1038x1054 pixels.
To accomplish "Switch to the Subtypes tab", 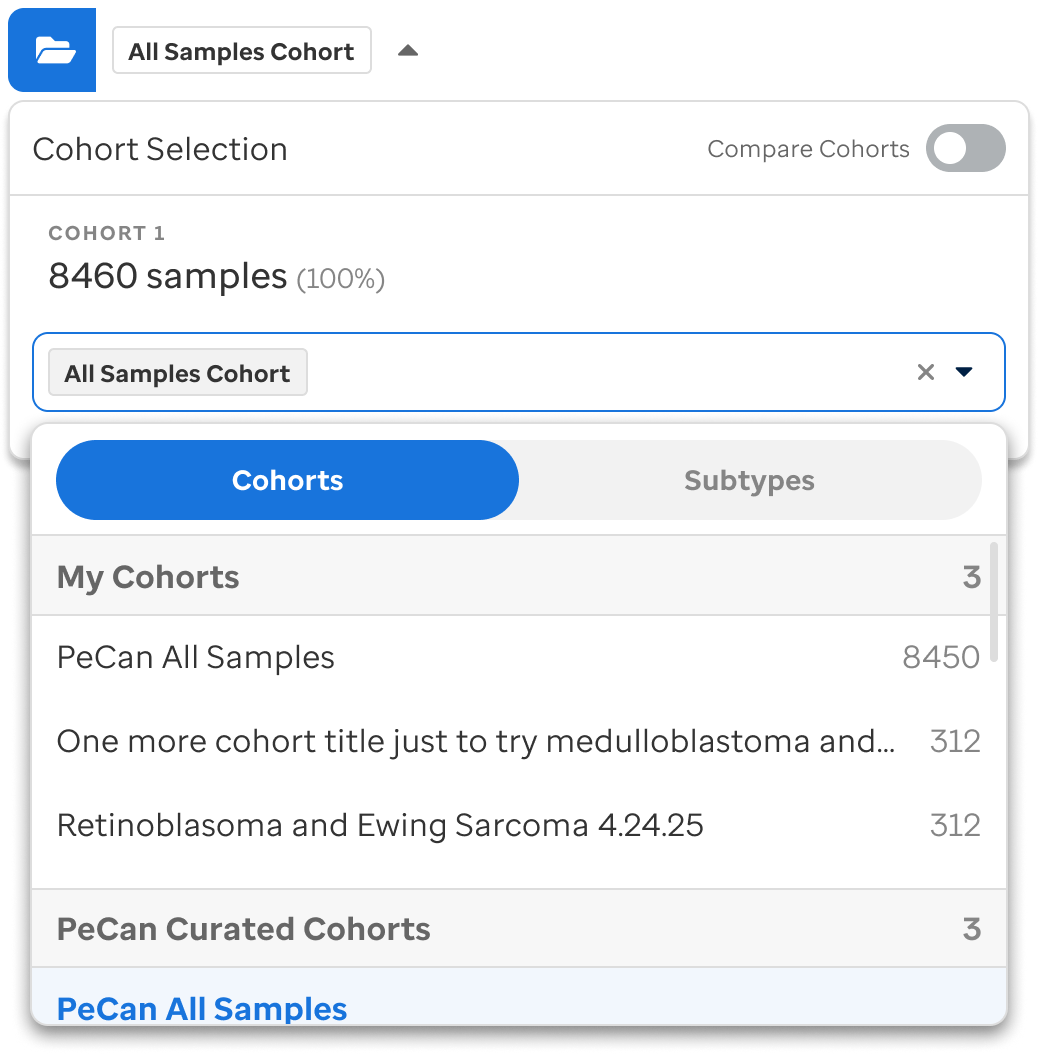I will [749, 480].
